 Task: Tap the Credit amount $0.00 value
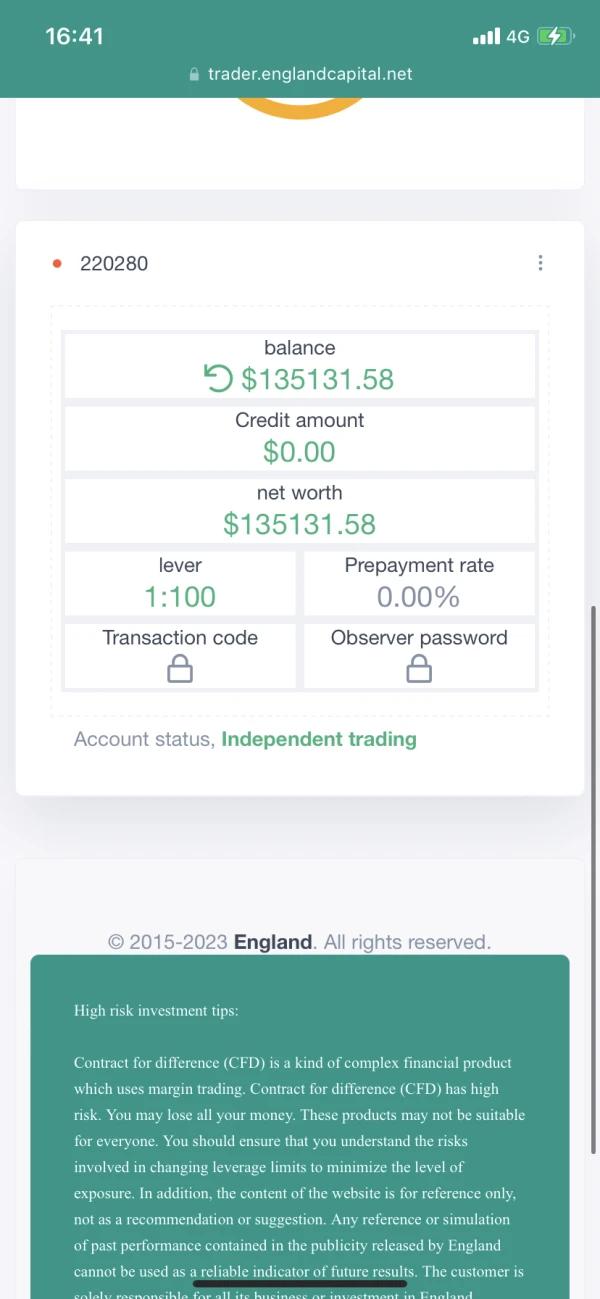click(299, 452)
